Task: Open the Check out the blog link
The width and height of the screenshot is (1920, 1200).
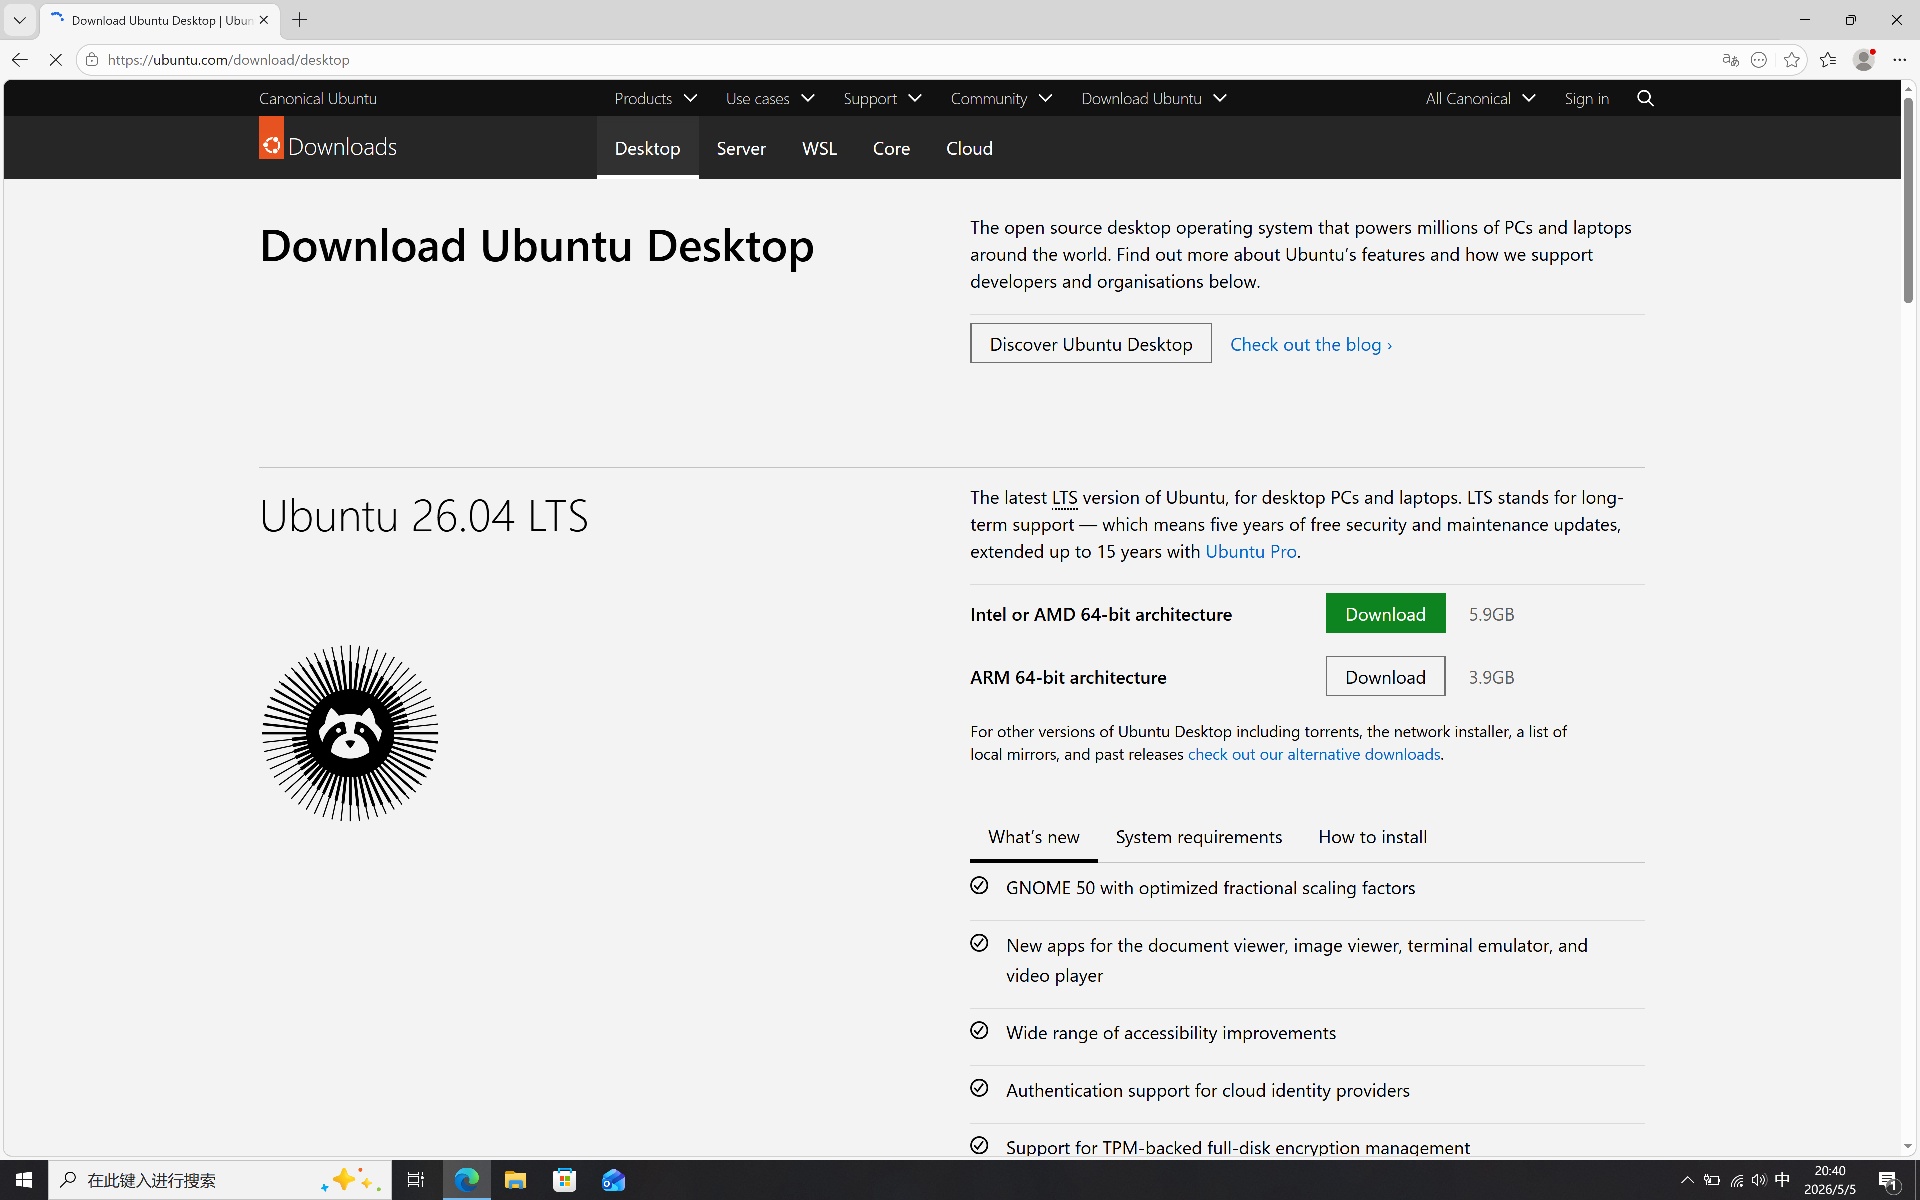Action: point(1311,344)
